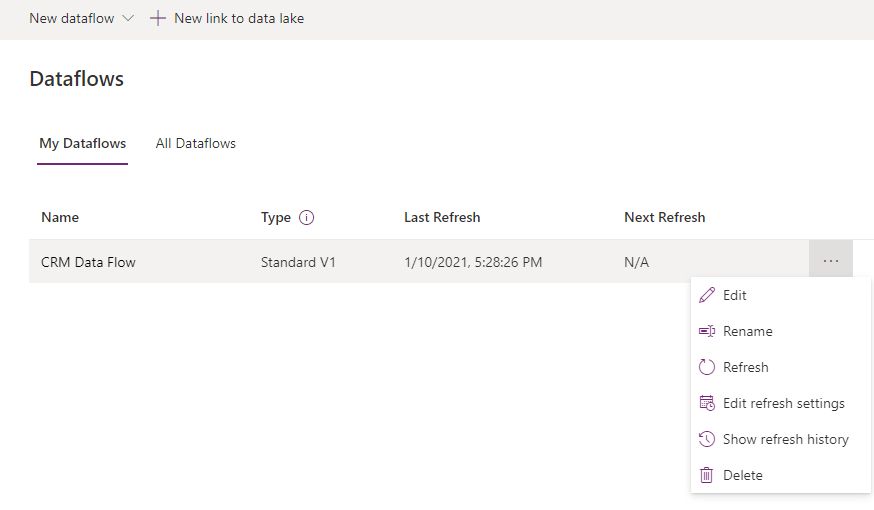Click the trash can Delete icon
The image size is (874, 510).
coord(707,475)
